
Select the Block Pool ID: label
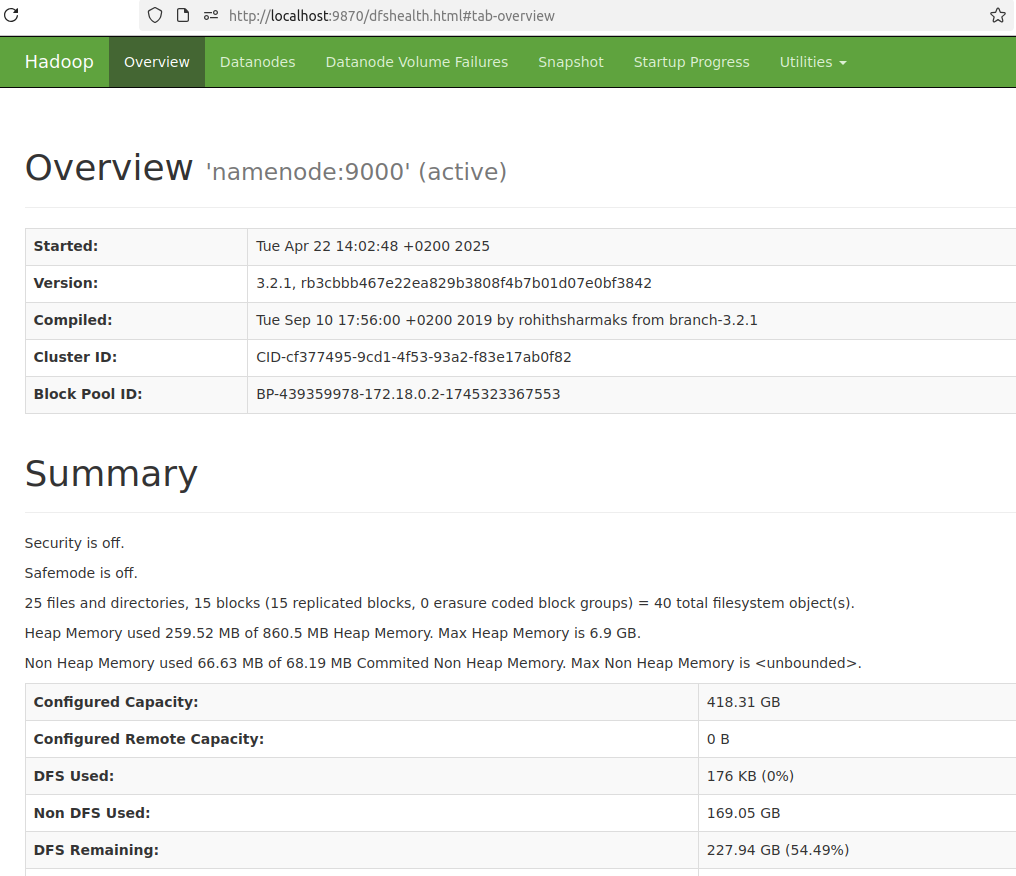(x=87, y=394)
